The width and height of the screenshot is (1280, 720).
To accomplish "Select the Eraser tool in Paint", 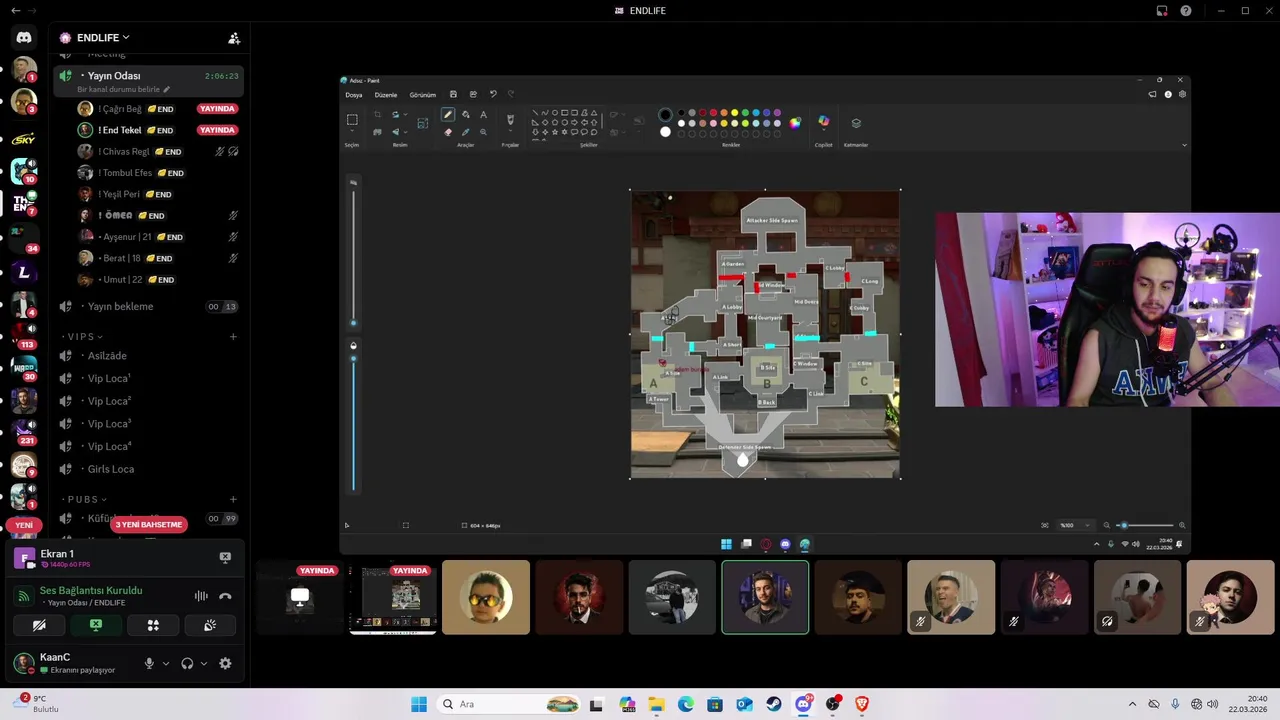I will [x=448, y=132].
